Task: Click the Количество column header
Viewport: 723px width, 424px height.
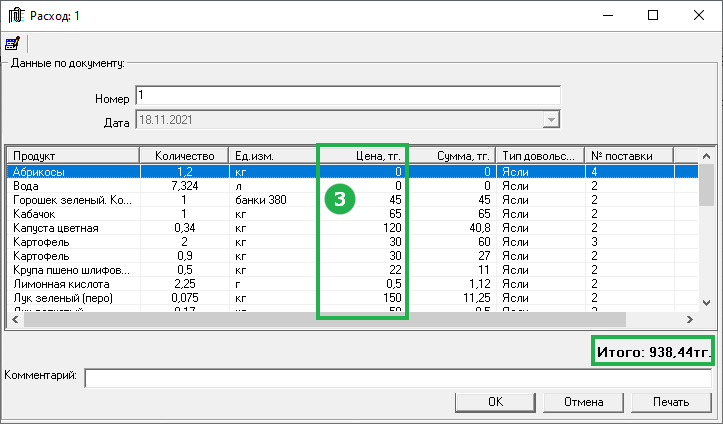Action: point(184,156)
